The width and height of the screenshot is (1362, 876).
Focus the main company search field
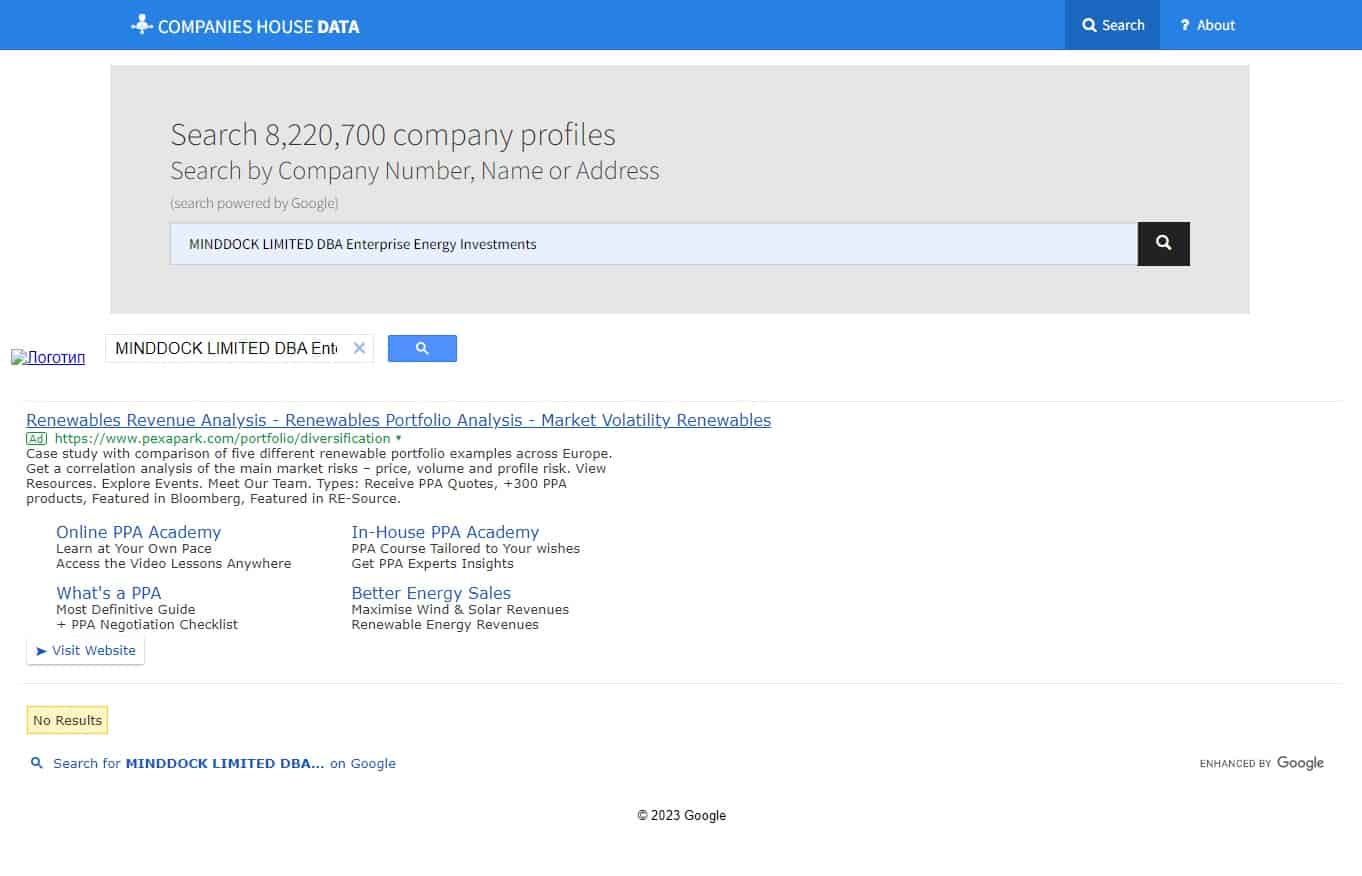pos(654,244)
